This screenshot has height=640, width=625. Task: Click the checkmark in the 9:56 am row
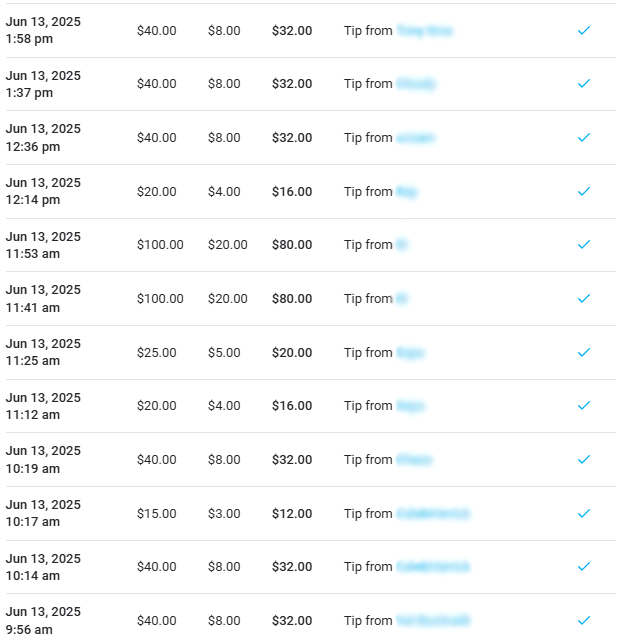[x=584, y=621]
